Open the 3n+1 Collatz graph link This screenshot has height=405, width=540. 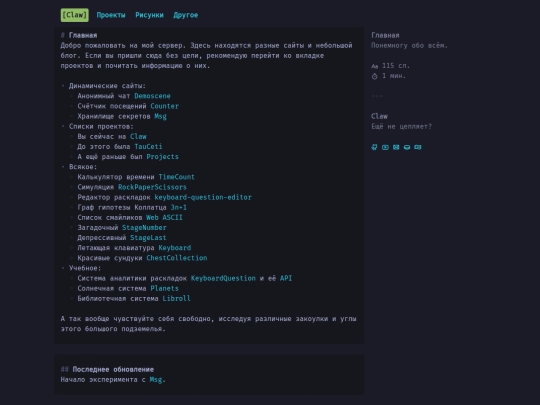[179, 207]
